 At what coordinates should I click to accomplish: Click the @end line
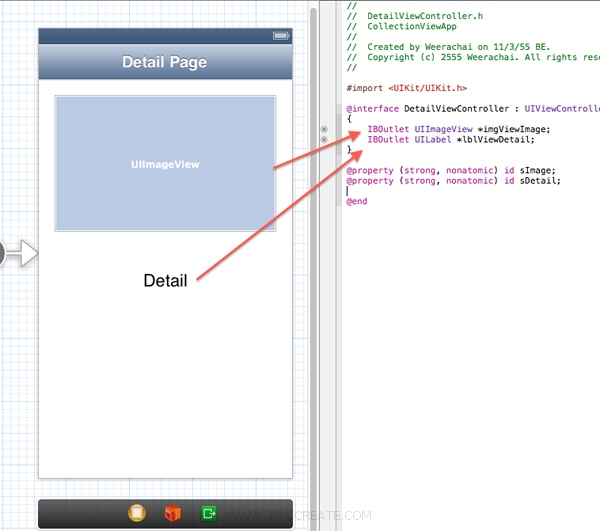[357, 201]
